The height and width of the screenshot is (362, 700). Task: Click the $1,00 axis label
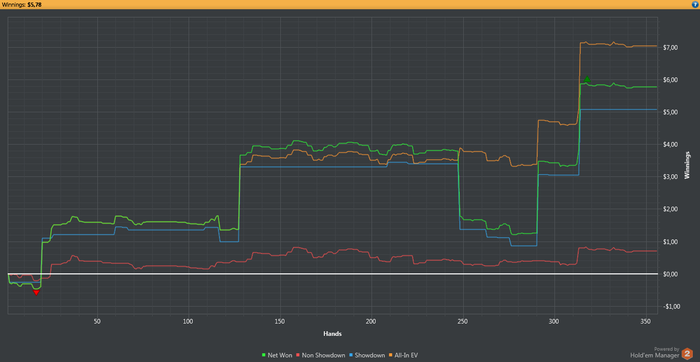[672, 242]
